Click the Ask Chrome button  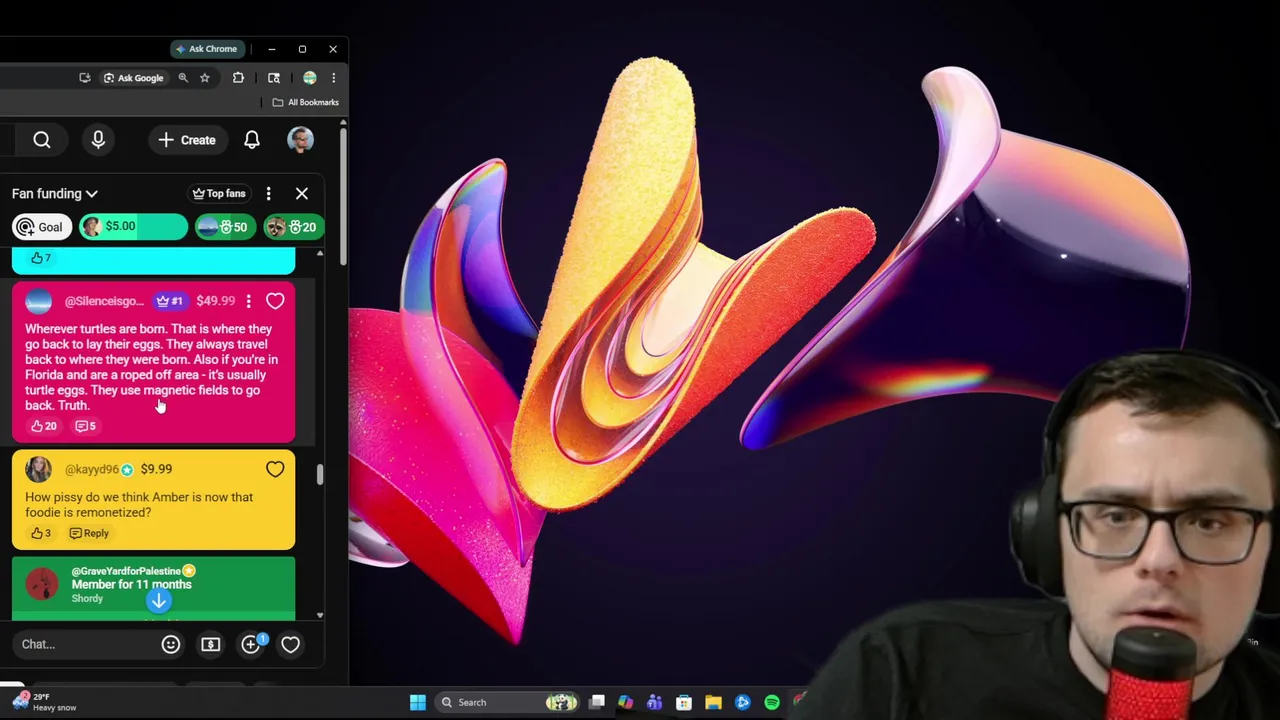point(206,49)
